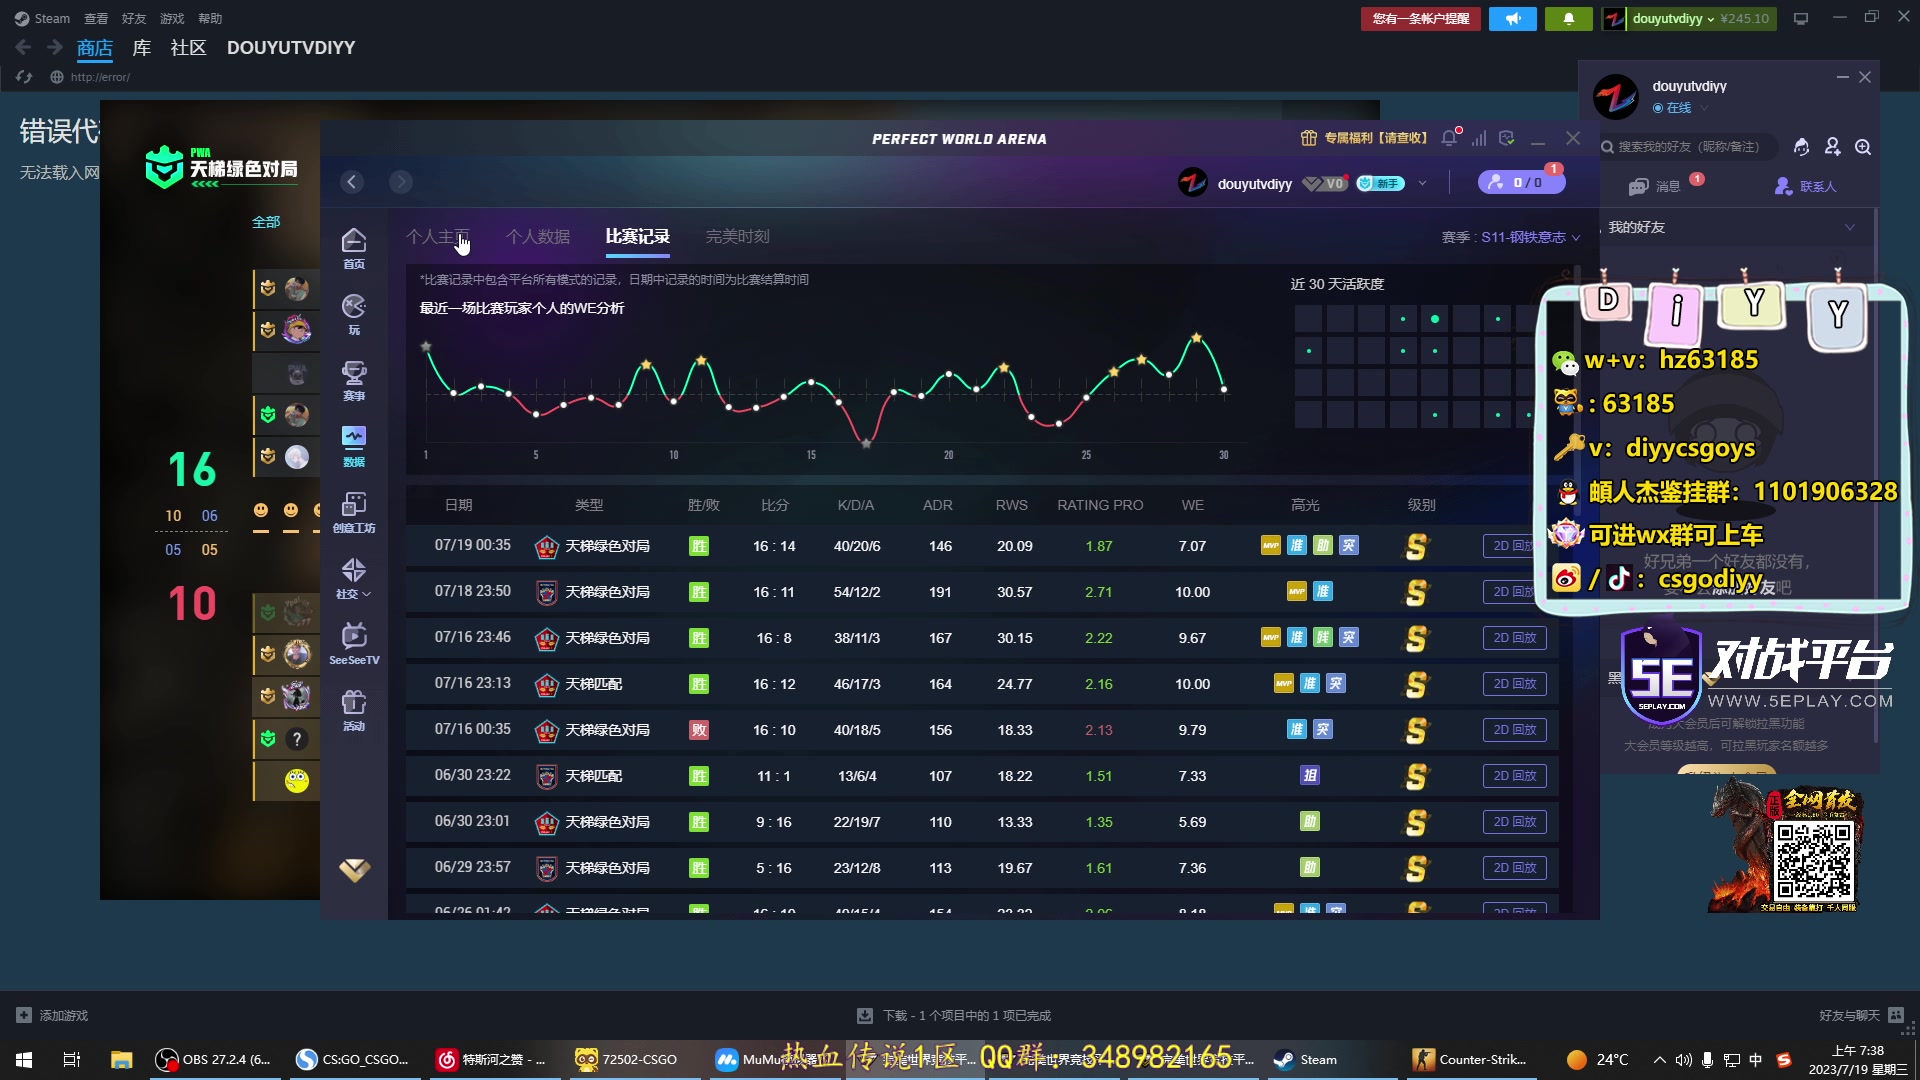The width and height of the screenshot is (1920, 1080).
Task: Click 2D 回放 for the 07/16 23:46 match
Action: (1514, 638)
